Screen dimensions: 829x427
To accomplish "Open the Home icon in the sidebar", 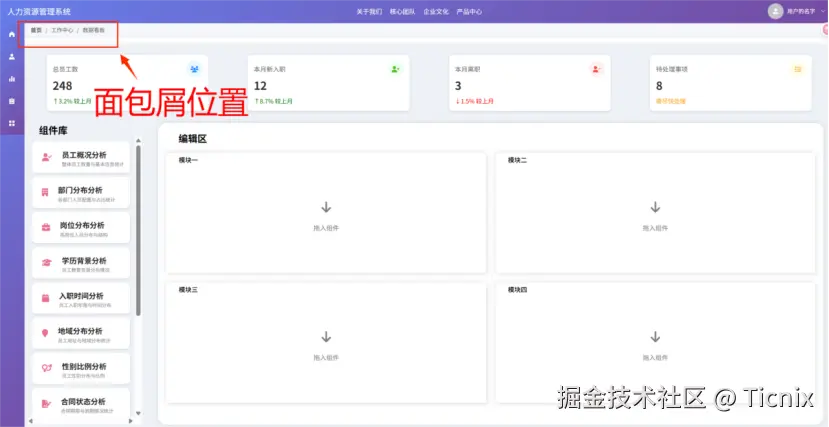I will click(x=12, y=34).
